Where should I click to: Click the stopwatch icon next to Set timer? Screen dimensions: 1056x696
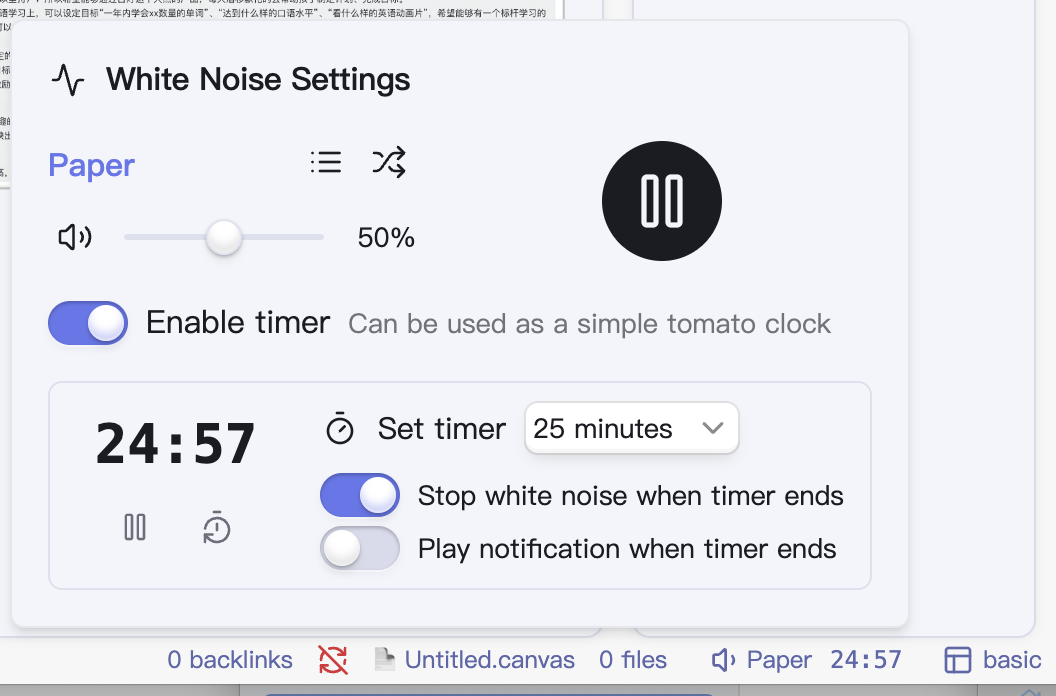[x=340, y=428]
